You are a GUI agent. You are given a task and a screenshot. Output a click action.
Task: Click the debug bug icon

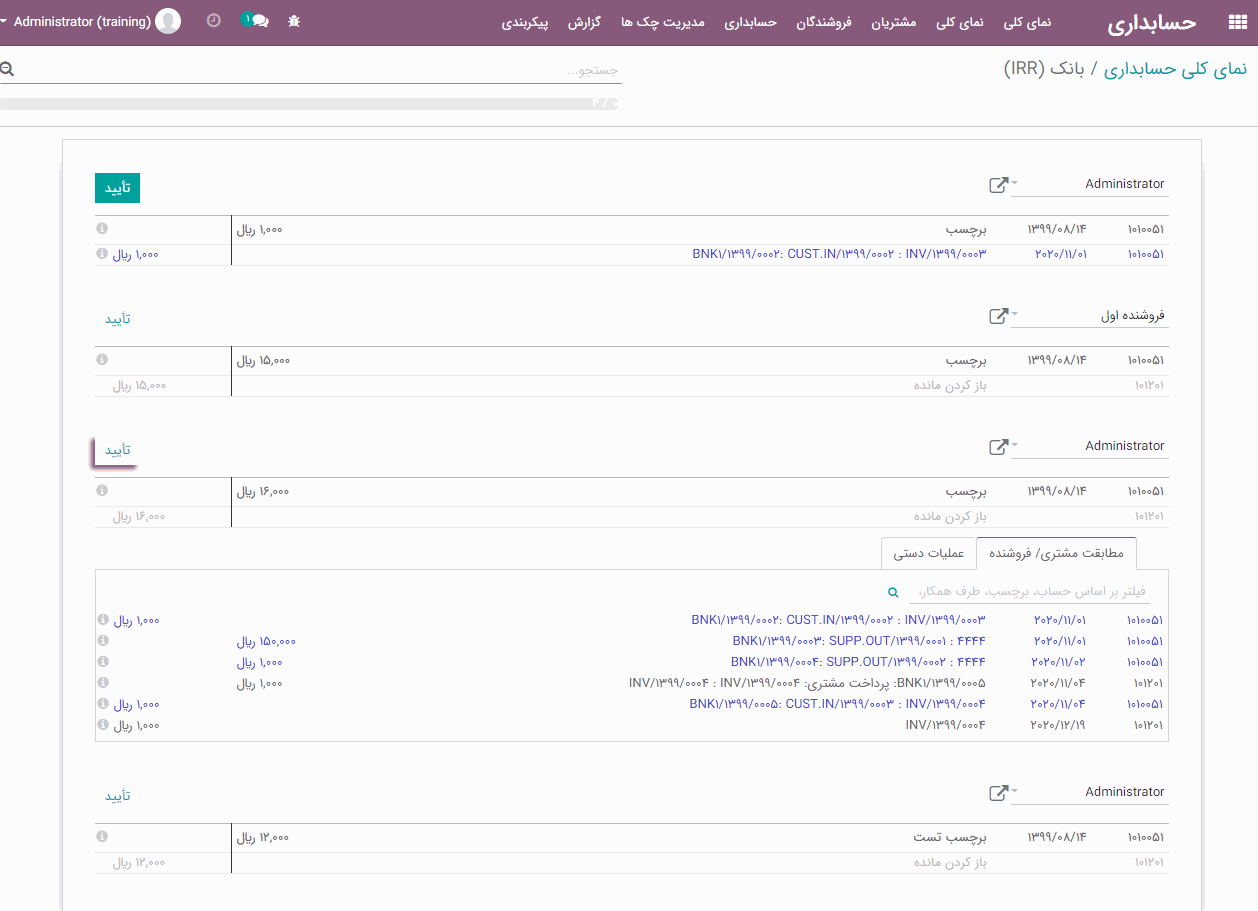coord(294,21)
